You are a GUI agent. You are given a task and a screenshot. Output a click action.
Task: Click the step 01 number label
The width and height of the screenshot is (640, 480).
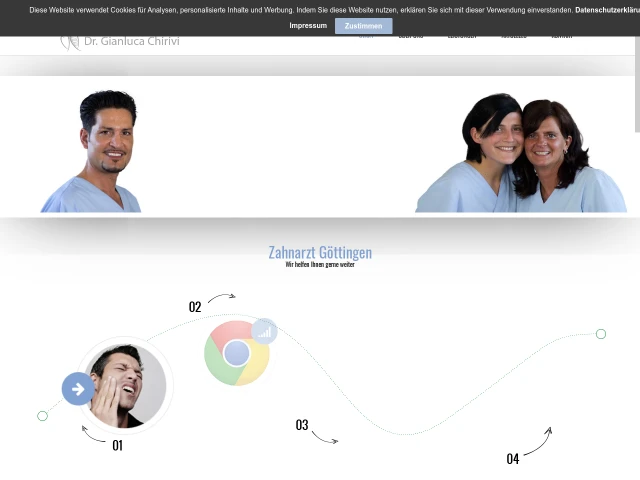click(x=118, y=445)
